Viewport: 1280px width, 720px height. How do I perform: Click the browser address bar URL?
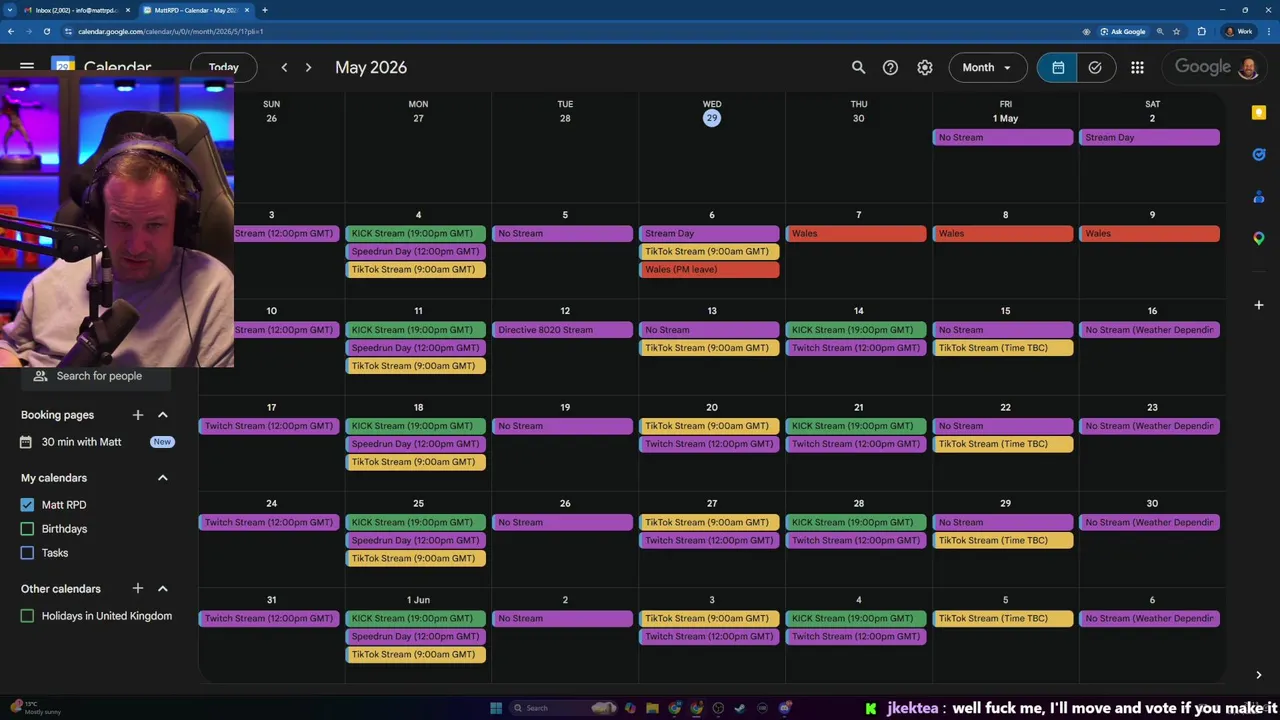[170, 31]
